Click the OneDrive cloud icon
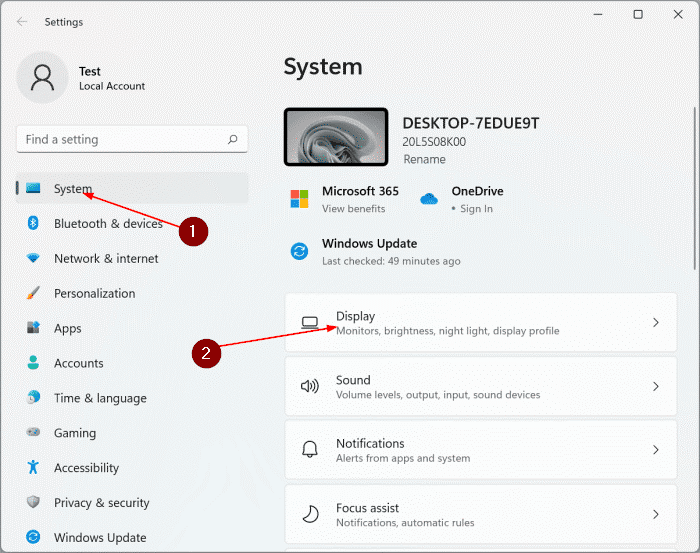 pos(429,199)
